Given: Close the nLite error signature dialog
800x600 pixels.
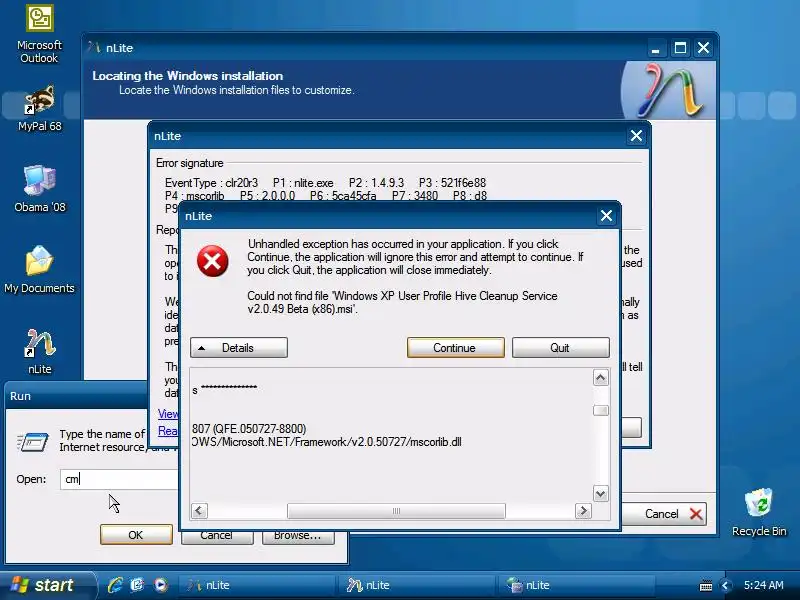Looking at the screenshot, I should (636, 136).
